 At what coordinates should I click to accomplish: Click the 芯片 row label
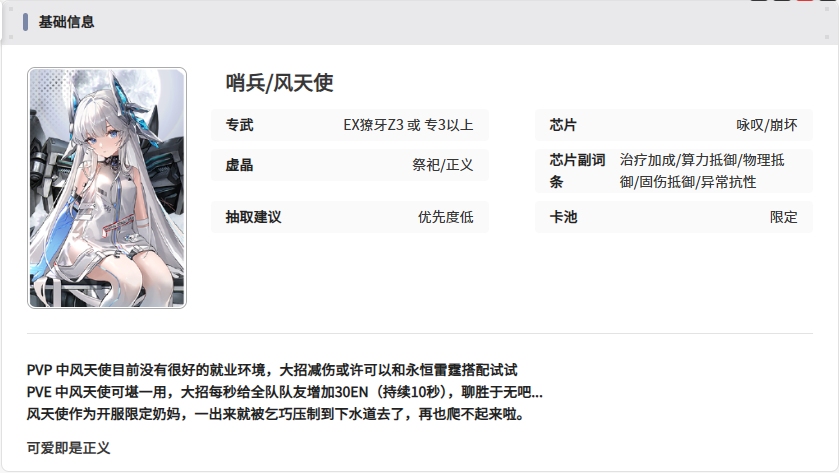(563, 125)
